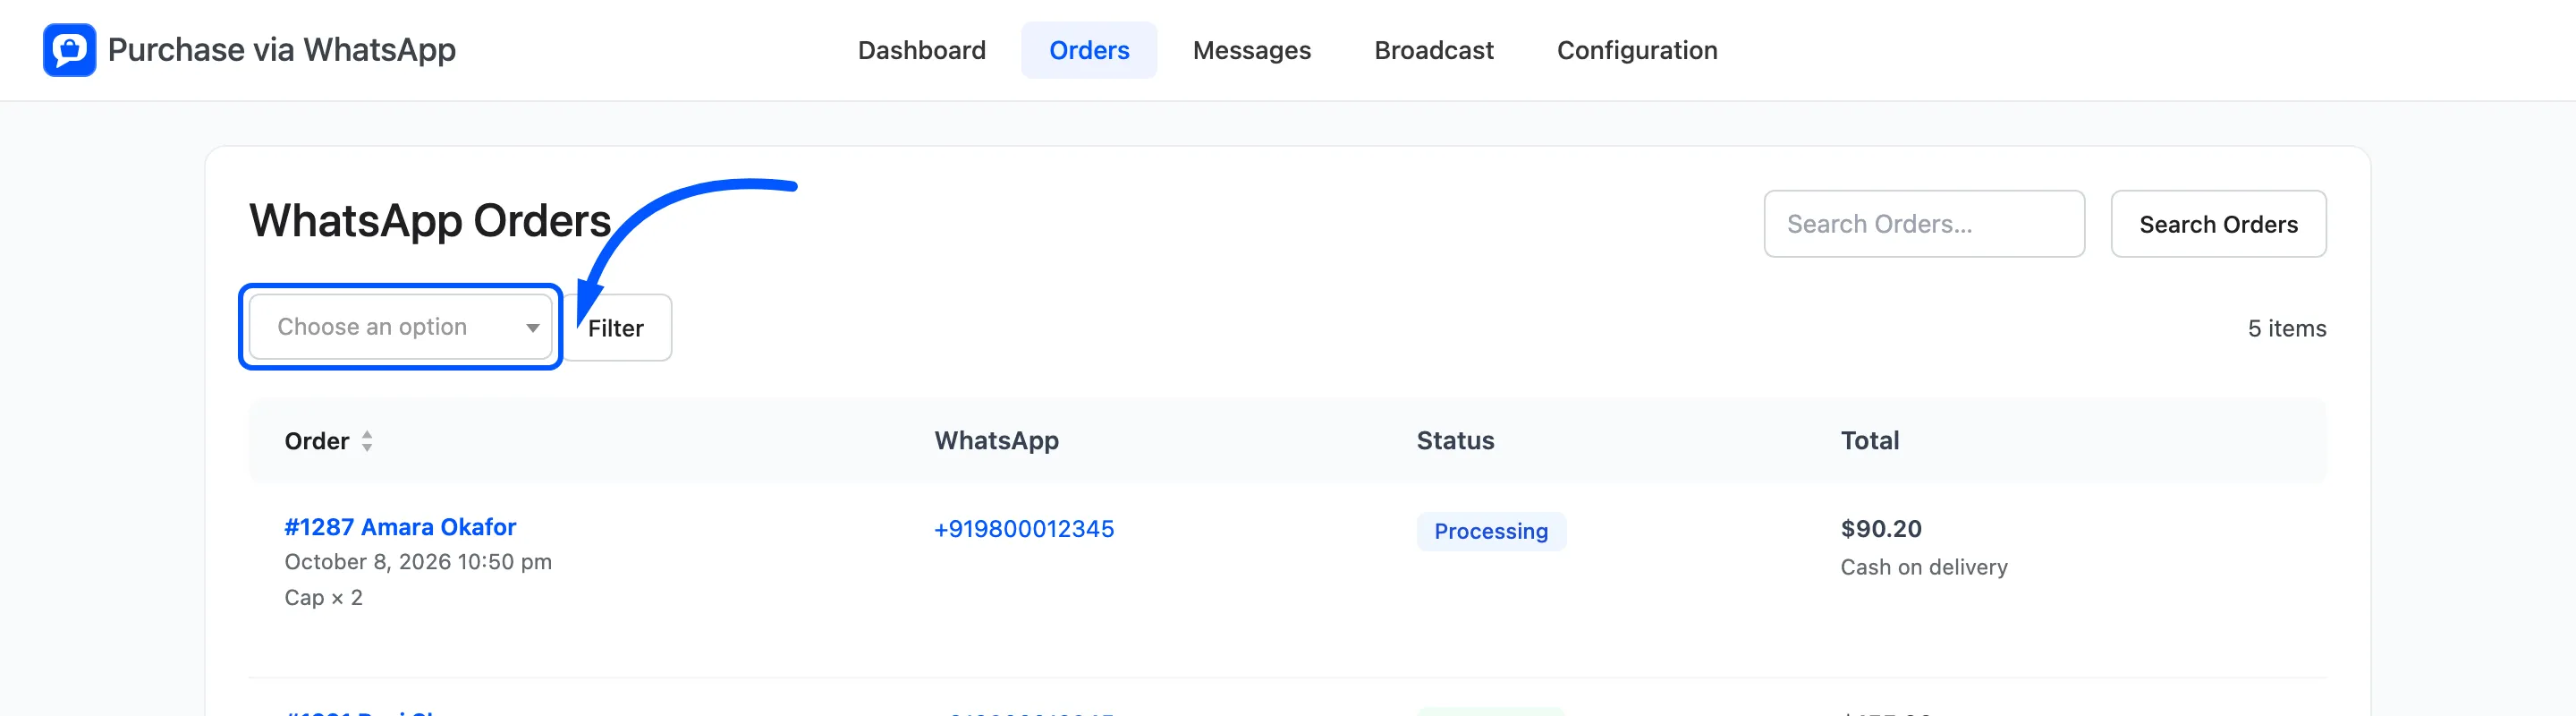The width and height of the screenshot is (2576, 716).
Task: Switch to the Orders tab
Action: pos(1088,50)
